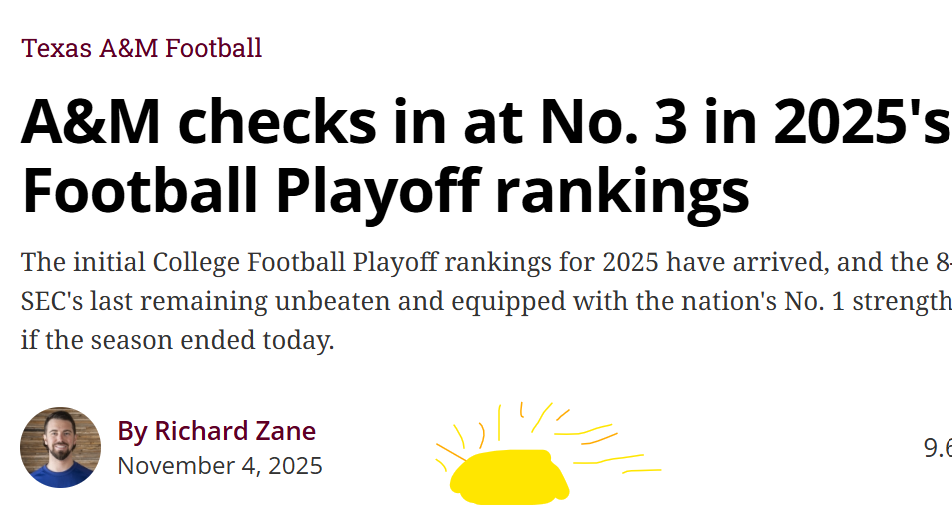Open the Texas A&M Football category link
This screenshot has height=506, width=952.
pos(142,47)
